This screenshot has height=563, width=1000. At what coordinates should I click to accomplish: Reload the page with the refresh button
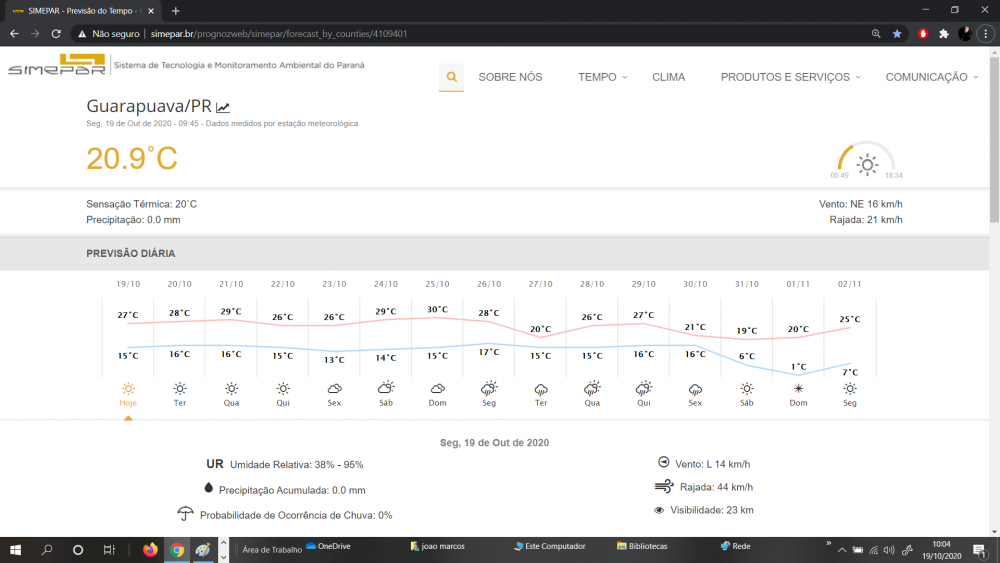[58, 33]
